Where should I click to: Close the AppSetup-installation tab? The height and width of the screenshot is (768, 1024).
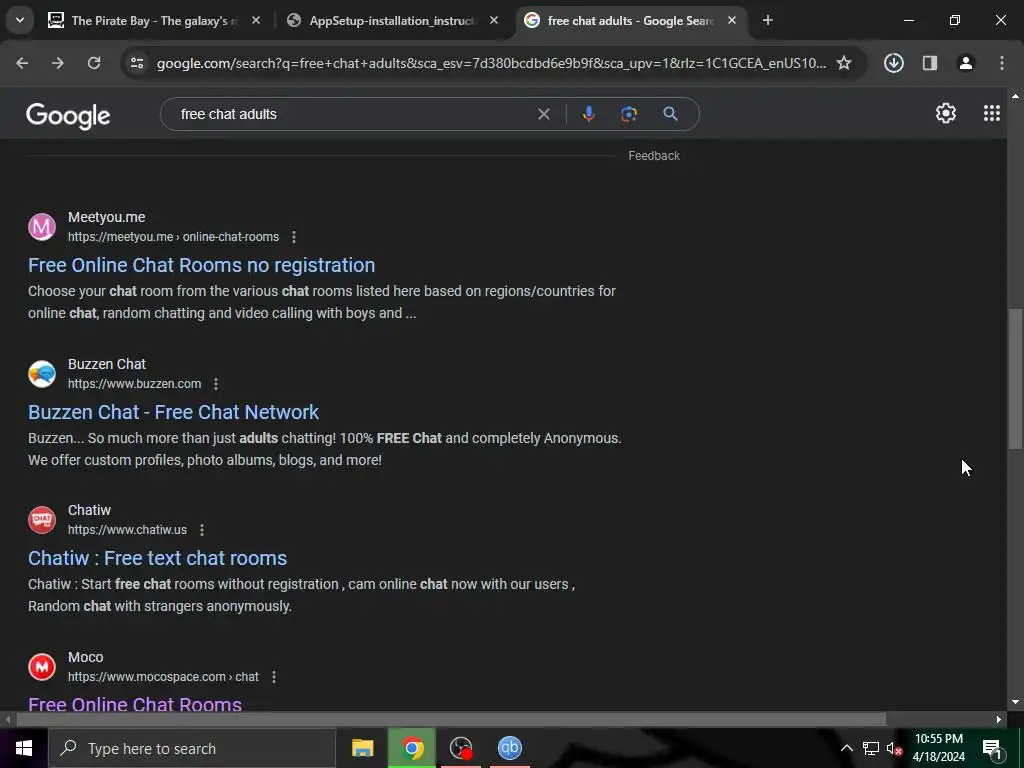[x=494, y=20]
